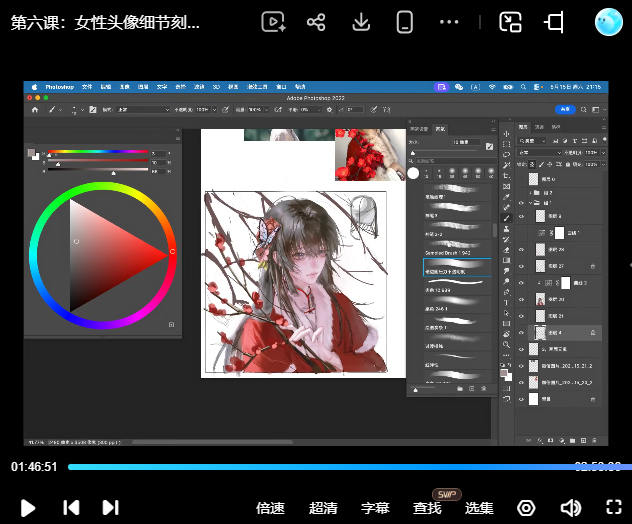This screenshot has width=632, height=524.
Task: Create new brush in Brushes panel
Action: 472,389
